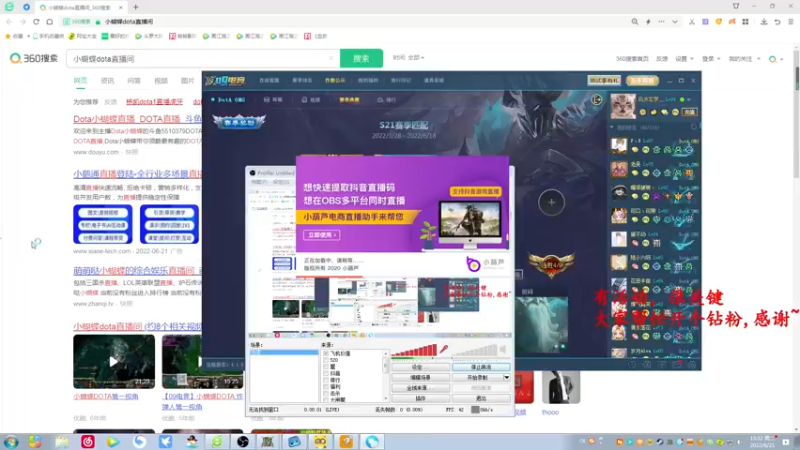Screen dimensions: 800x450
Task: Open the red NetEase Music taskbar icon
Action: 88,441
